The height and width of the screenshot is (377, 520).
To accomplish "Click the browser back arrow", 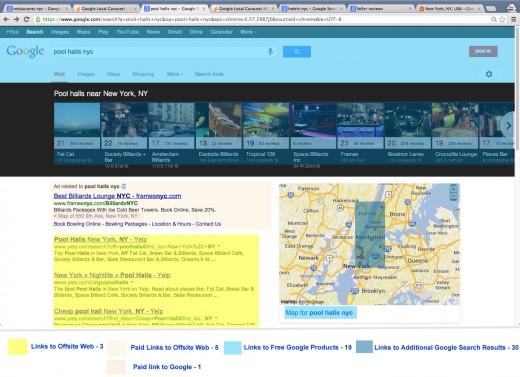I will coord(6,19).
